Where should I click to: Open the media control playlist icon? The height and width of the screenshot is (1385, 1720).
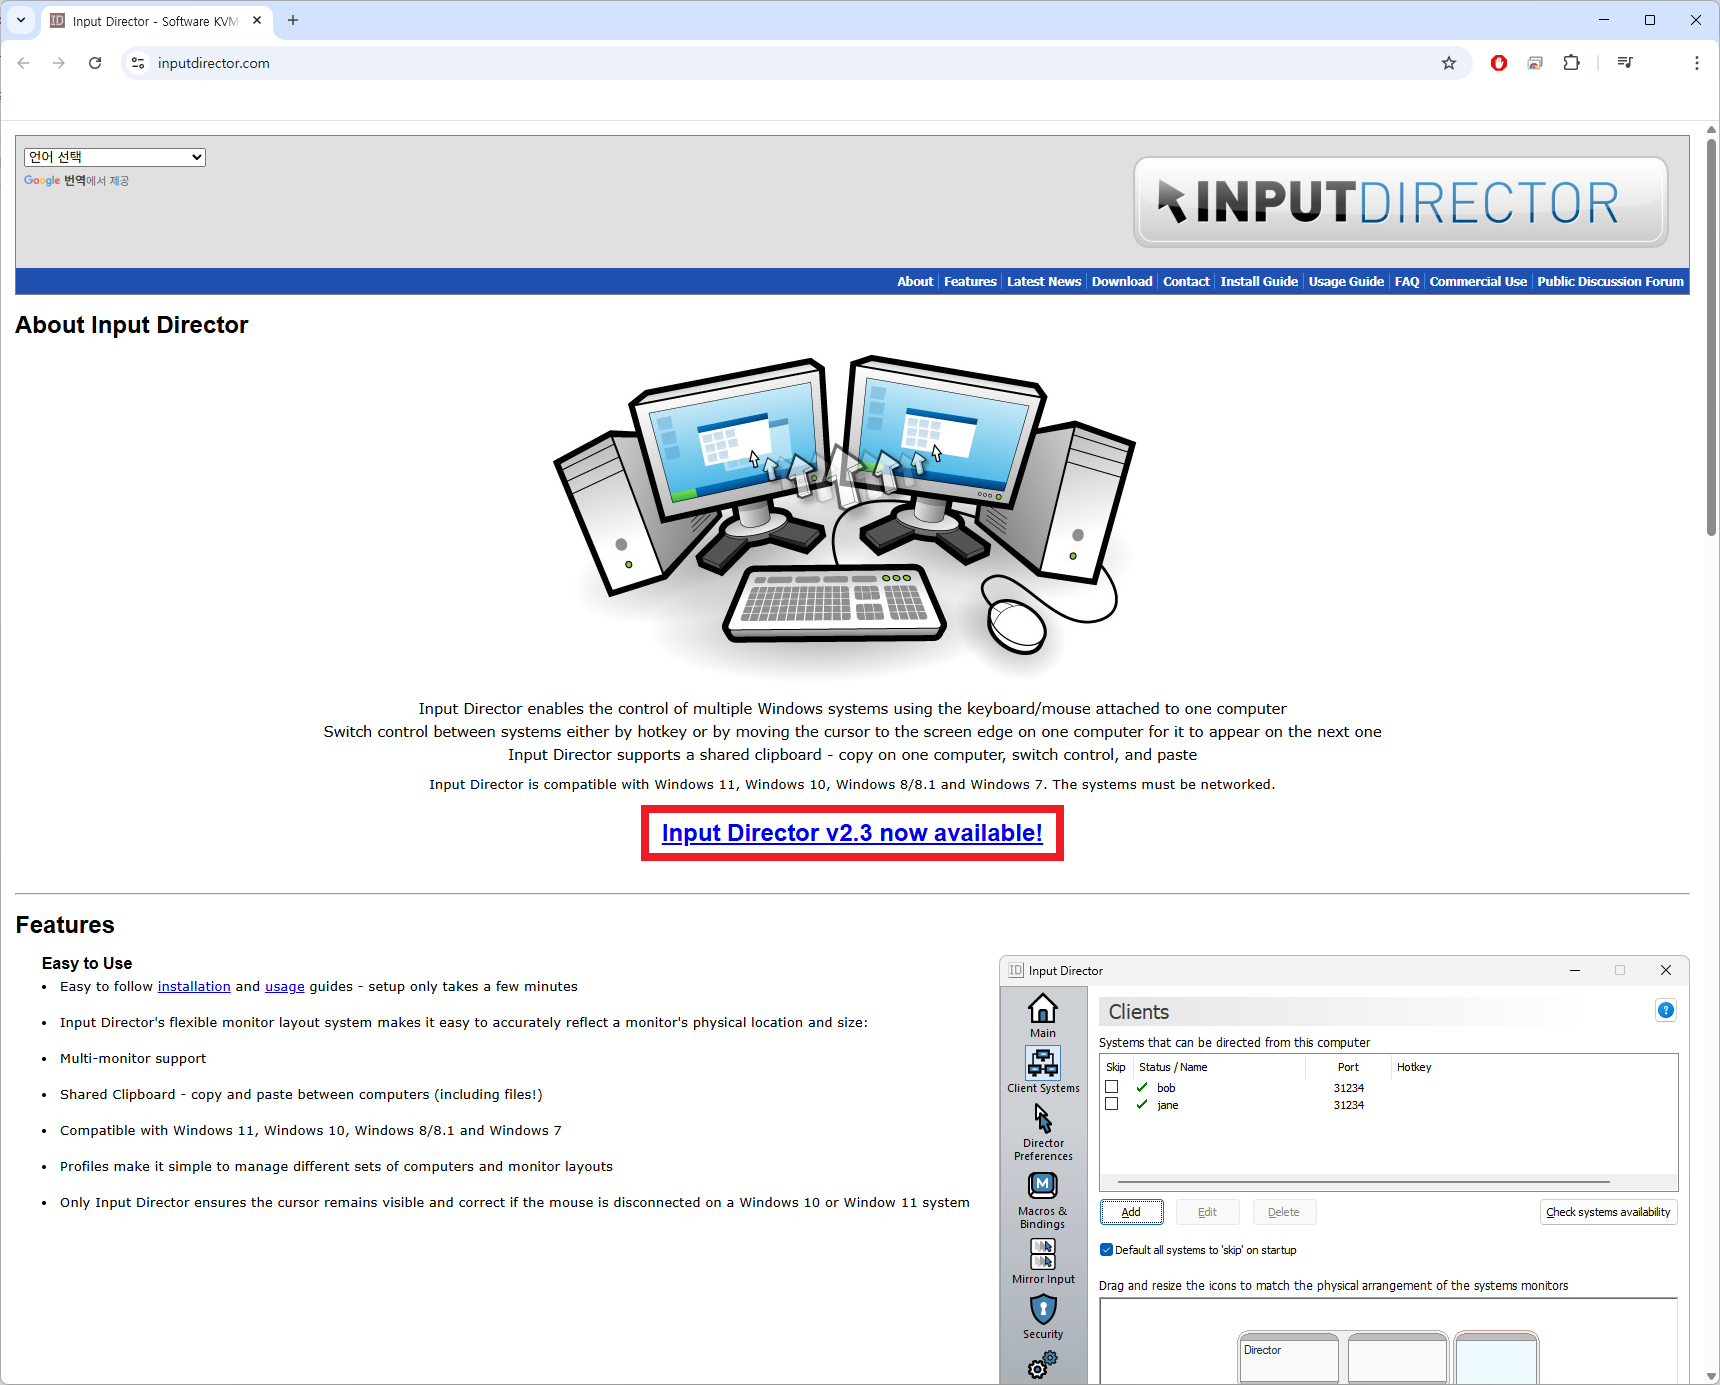(1625, 63)
